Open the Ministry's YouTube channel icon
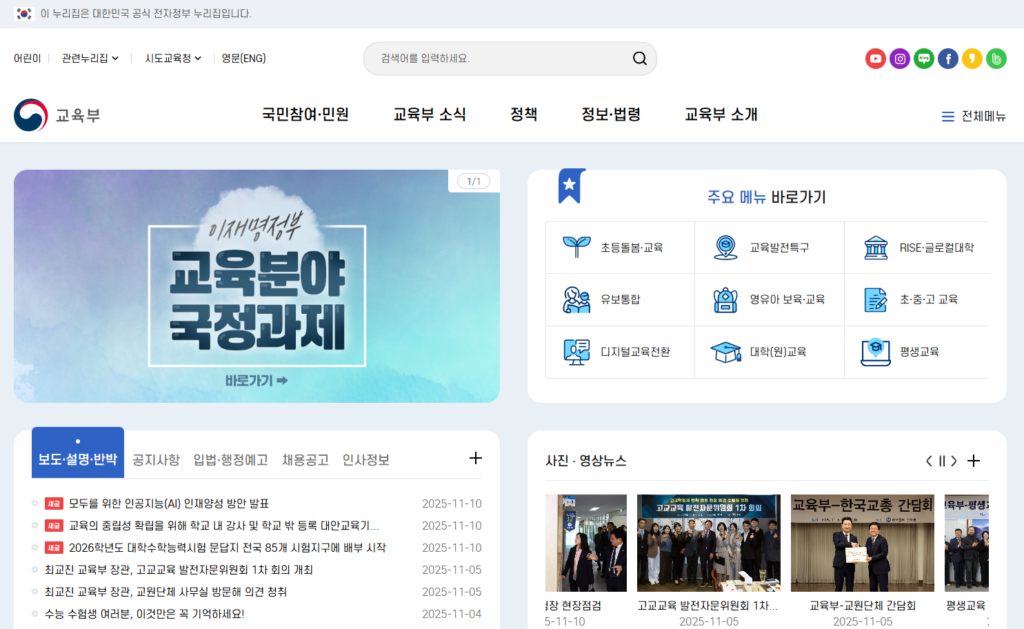Viewport: 1024px width, 629px height. (875, 59)
